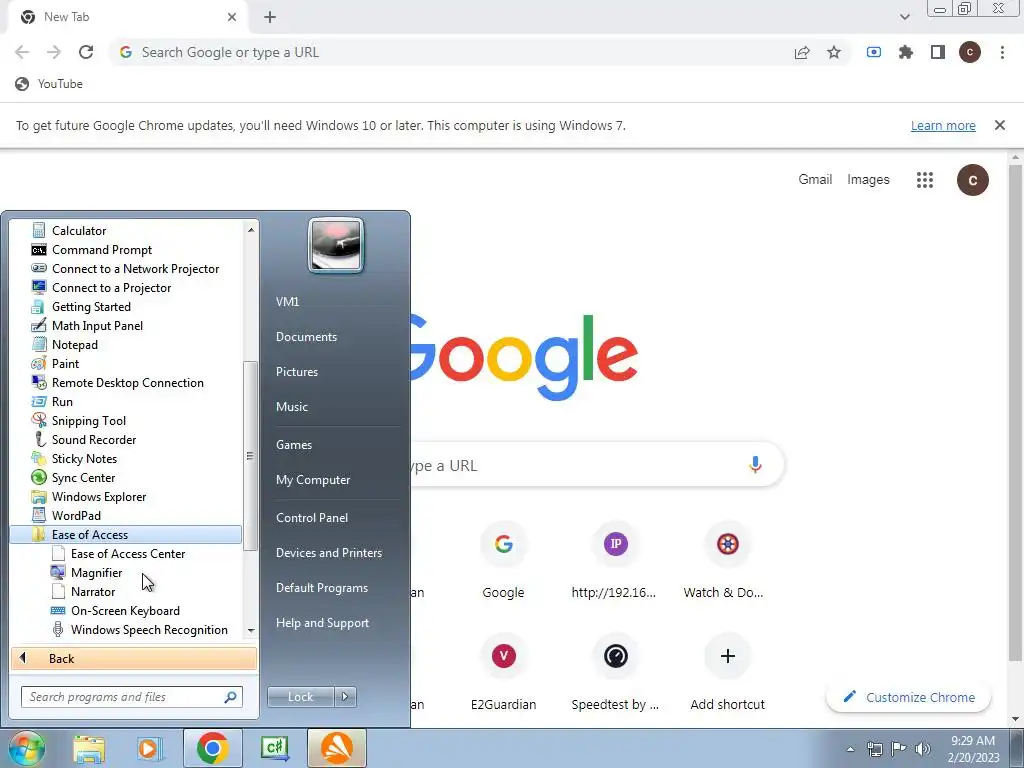Viewport: 1024px width, 768px height.
Task: Open Chrome Extensions puzzle icon
Action: click(x=906, y=52)
